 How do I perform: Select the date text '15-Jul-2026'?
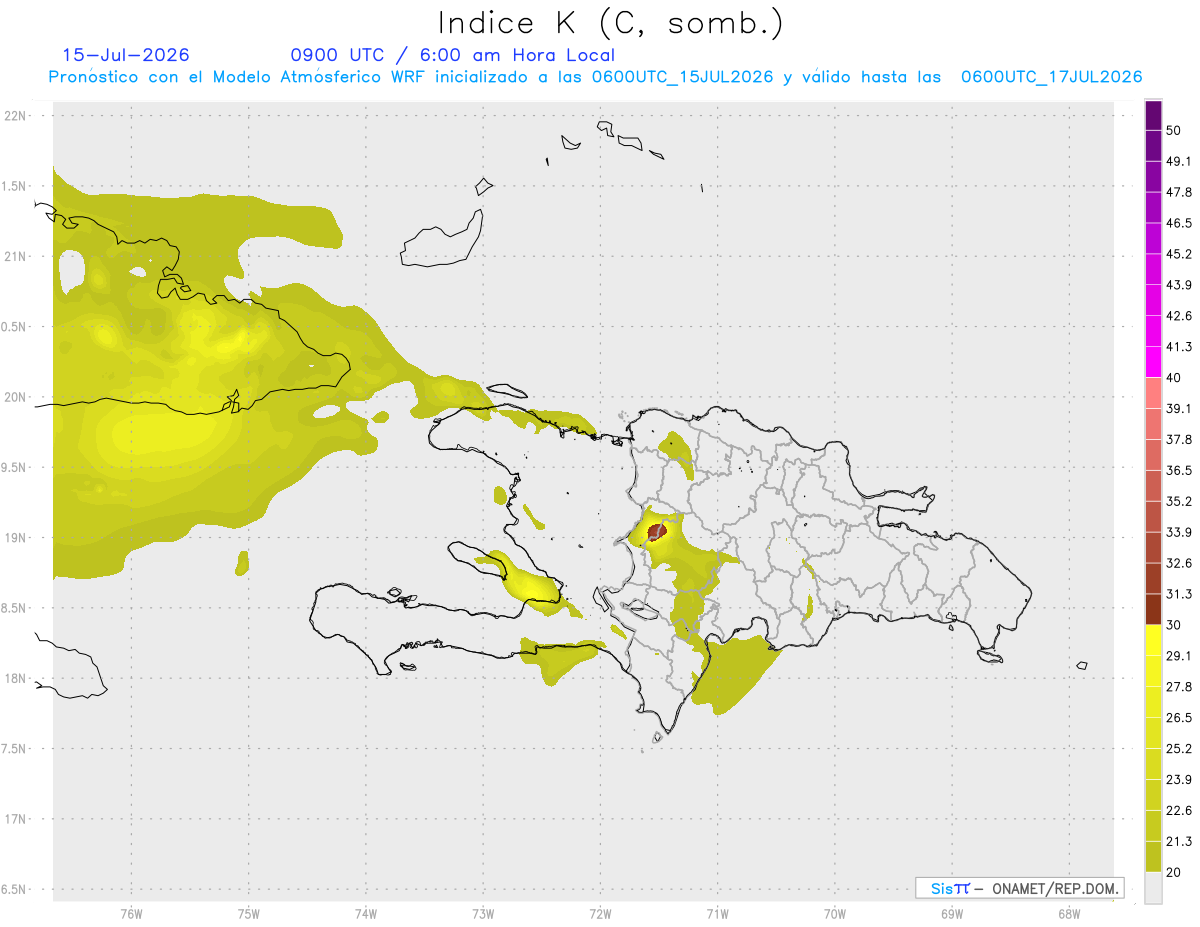tap(126, 55)
